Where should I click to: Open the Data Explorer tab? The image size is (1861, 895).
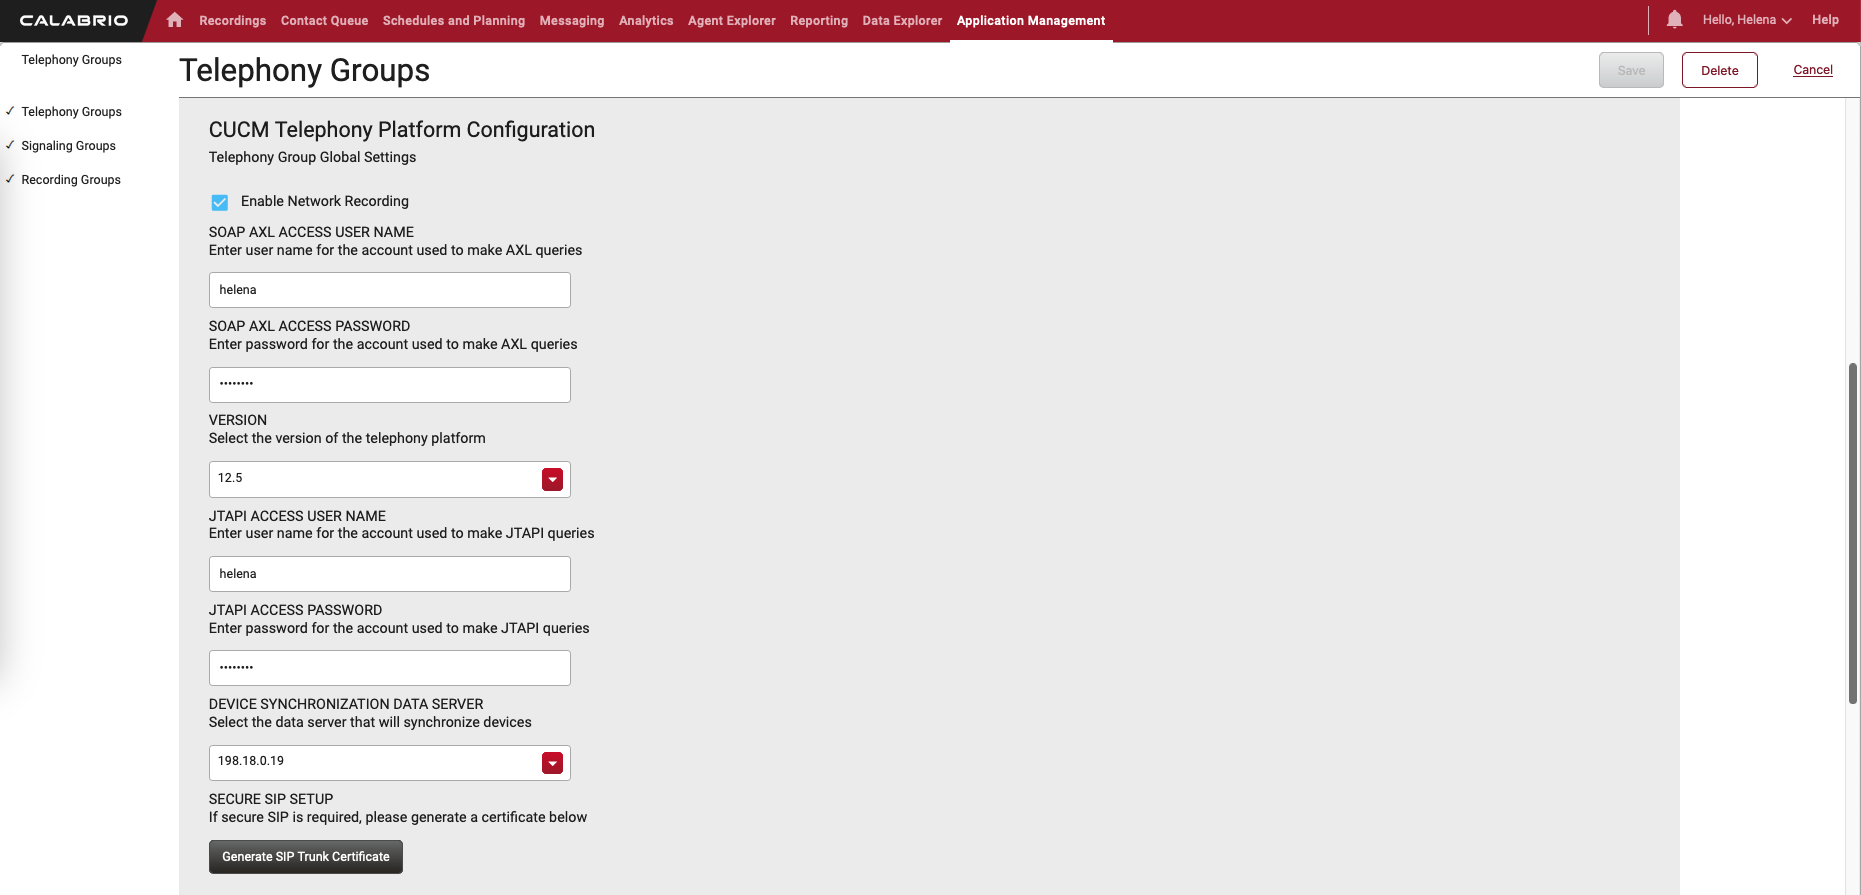click(901, 21)
